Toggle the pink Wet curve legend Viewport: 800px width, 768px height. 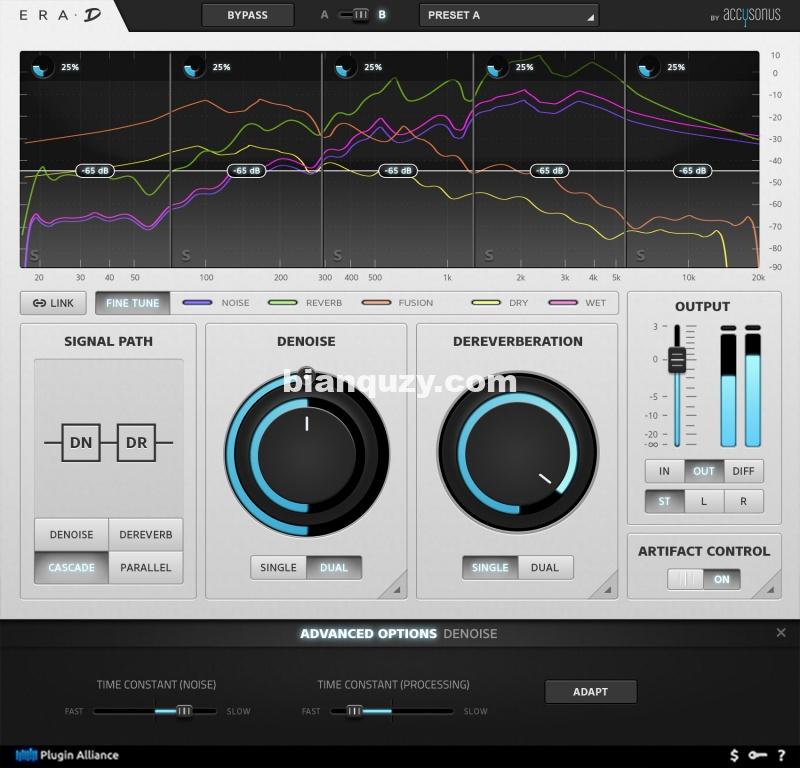coord(577,303)
